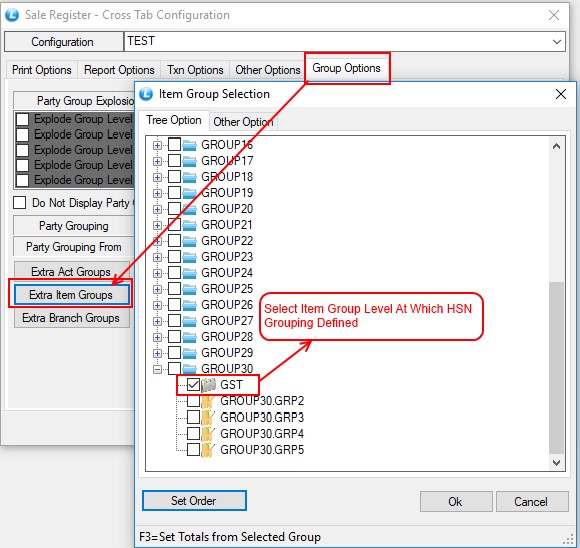580x548 pixels.
Task: Click the Extra Branch Groups button
Action: pos(72,318)
